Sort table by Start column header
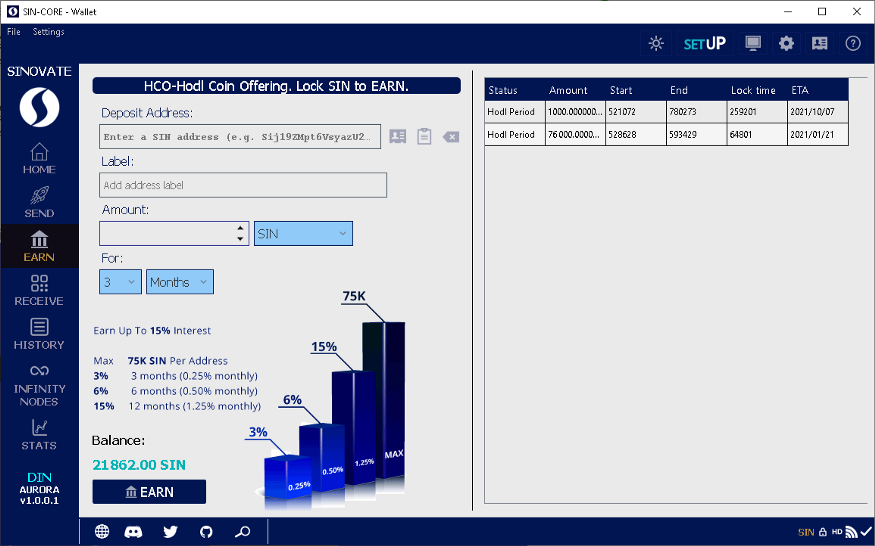The width and height of the screenshot is (875, 546). click(x=636, y=90)
